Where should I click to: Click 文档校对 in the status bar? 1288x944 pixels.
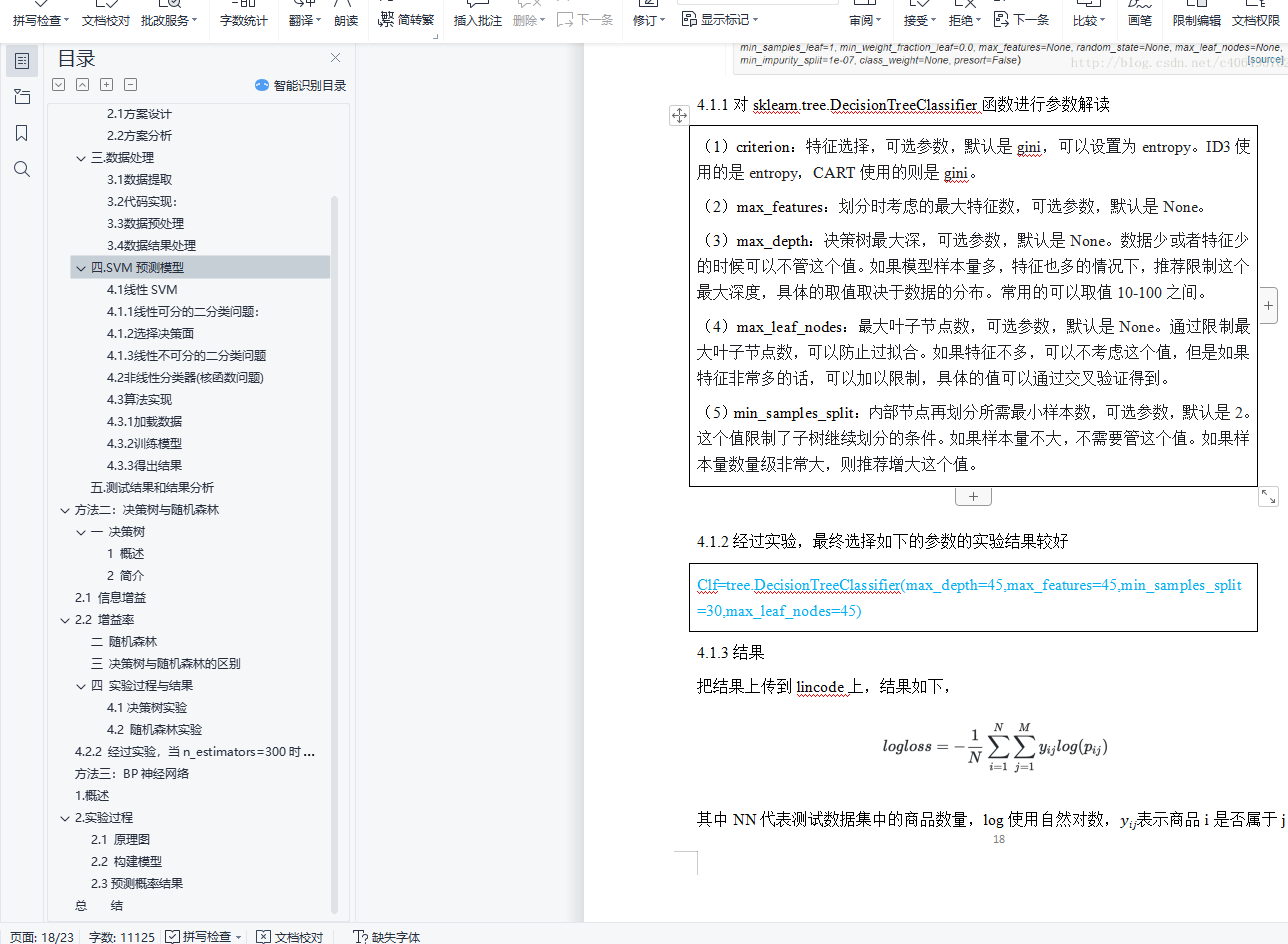[290, 937]
